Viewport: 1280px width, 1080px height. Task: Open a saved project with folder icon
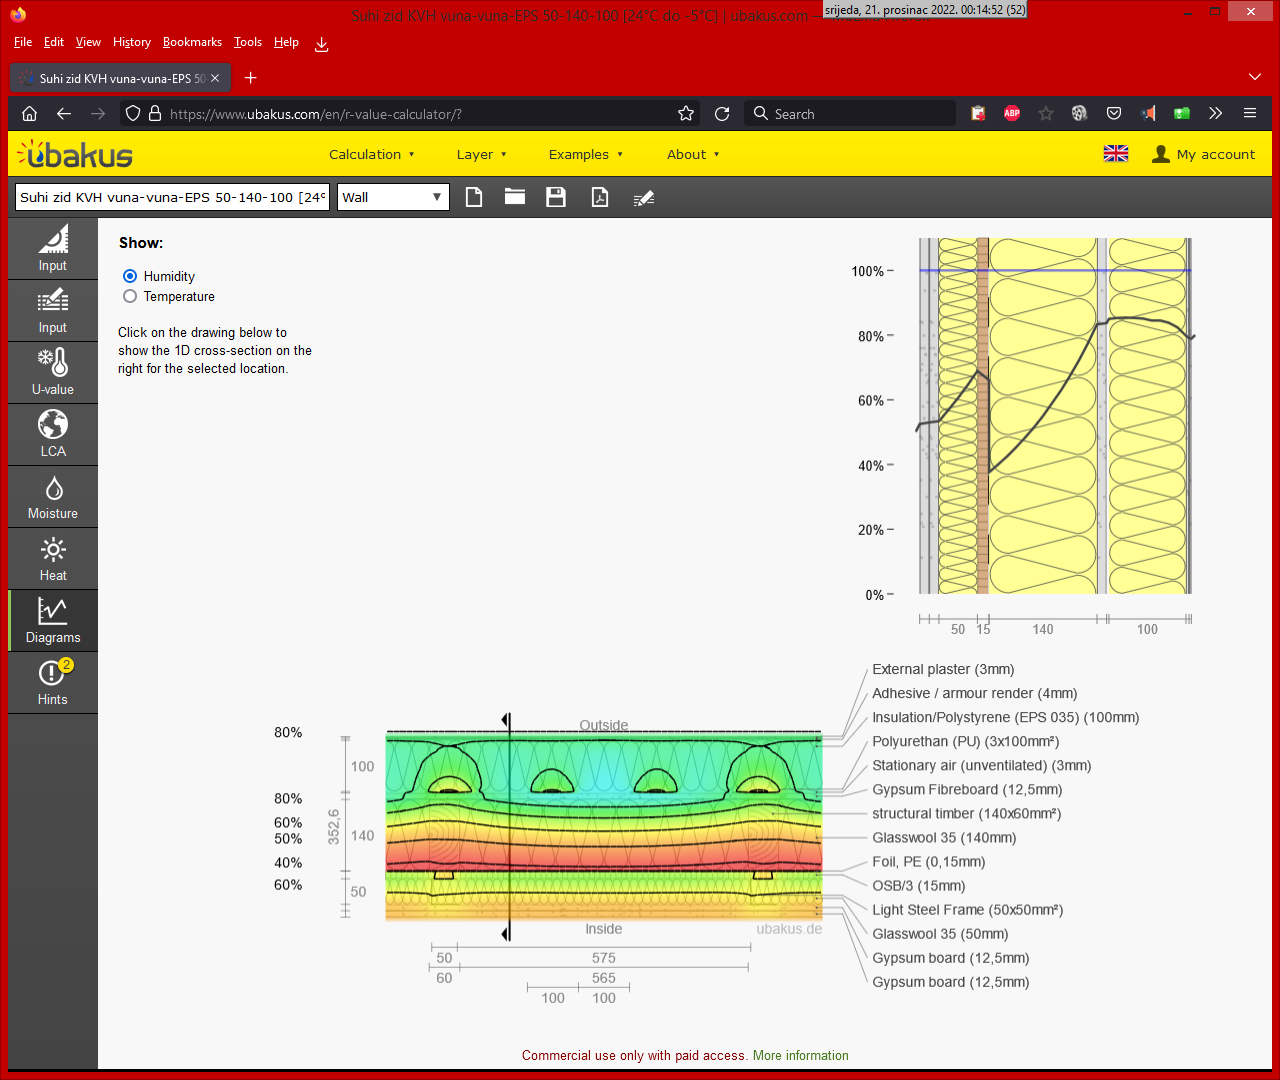[x=515, y=197]
